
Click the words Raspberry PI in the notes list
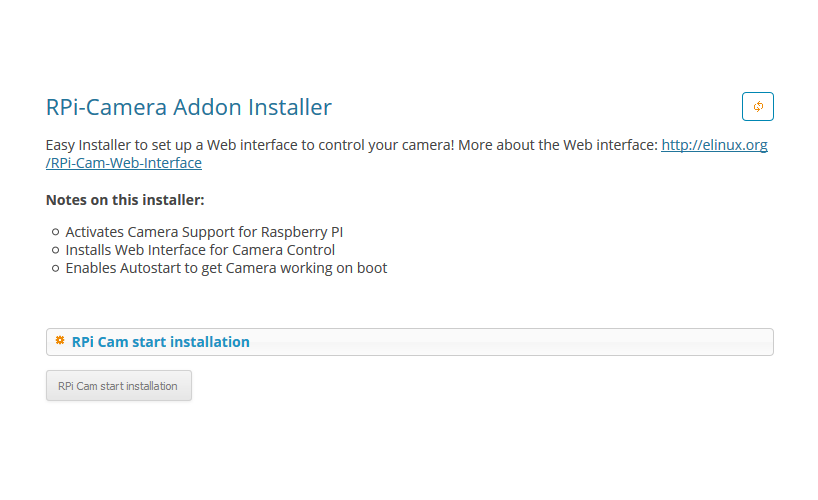coord(302,232)
